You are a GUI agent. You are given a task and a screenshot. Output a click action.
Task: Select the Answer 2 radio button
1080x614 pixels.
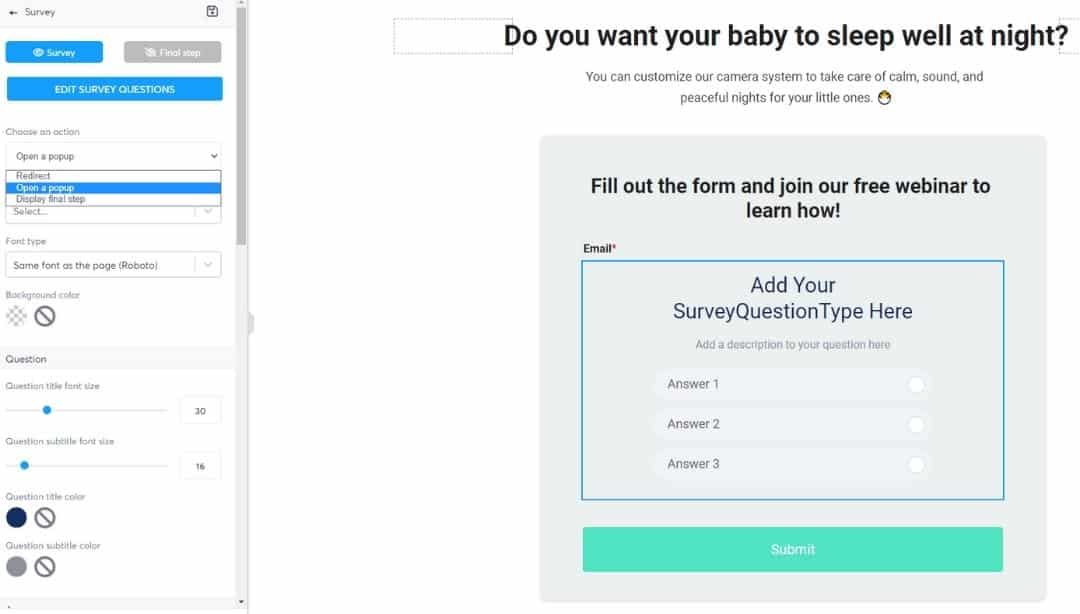pyautogui.click(x=918, y=424)
